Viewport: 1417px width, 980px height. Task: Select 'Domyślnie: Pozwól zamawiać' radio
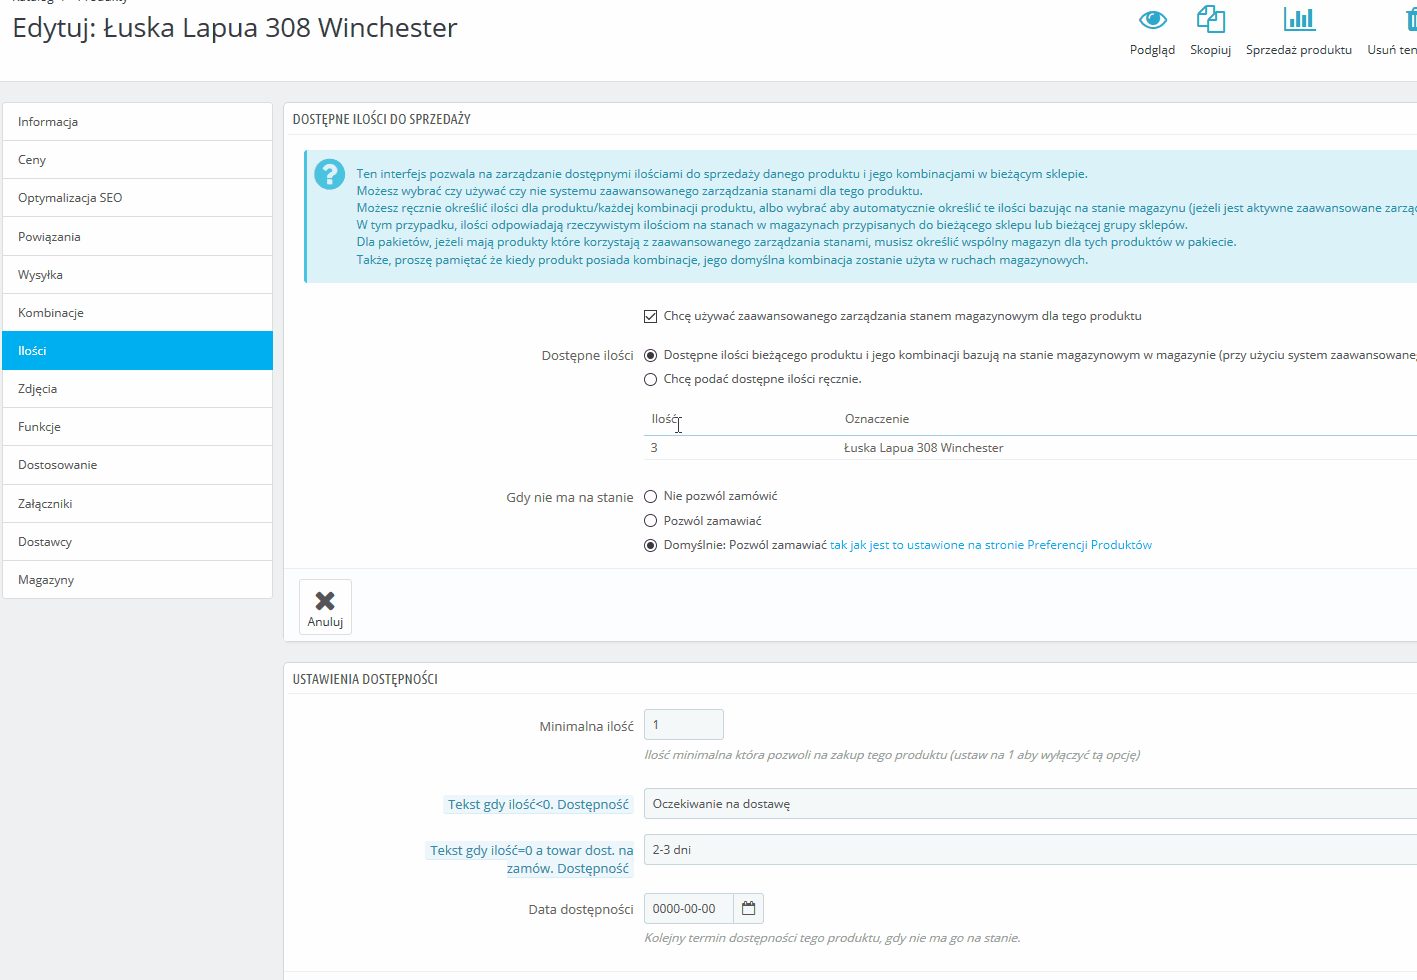[x=650, y=546]
